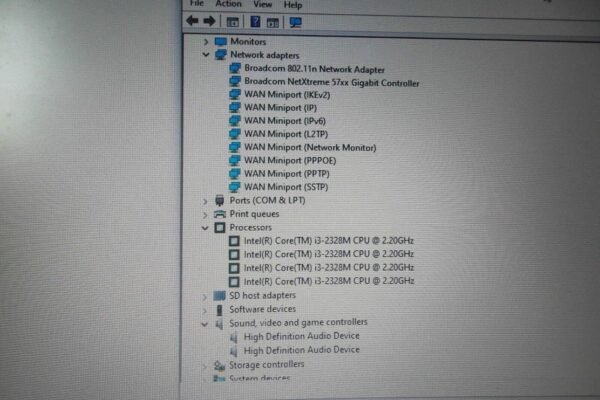The image size is (600, 400).
Task: Select WAN Miniport (IKEv2) device
Action: (287, 95)
